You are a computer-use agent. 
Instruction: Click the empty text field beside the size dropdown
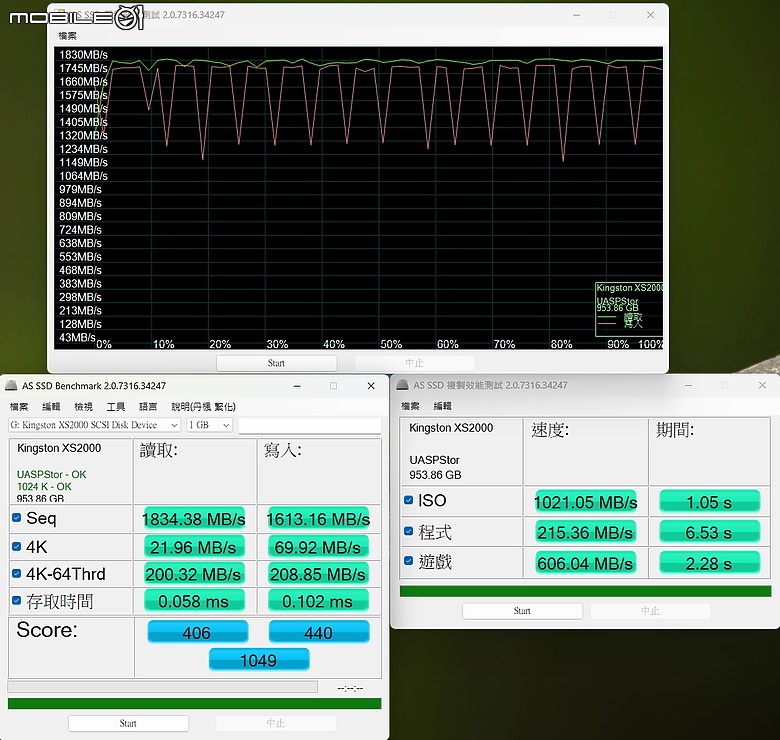click(310, 426)
